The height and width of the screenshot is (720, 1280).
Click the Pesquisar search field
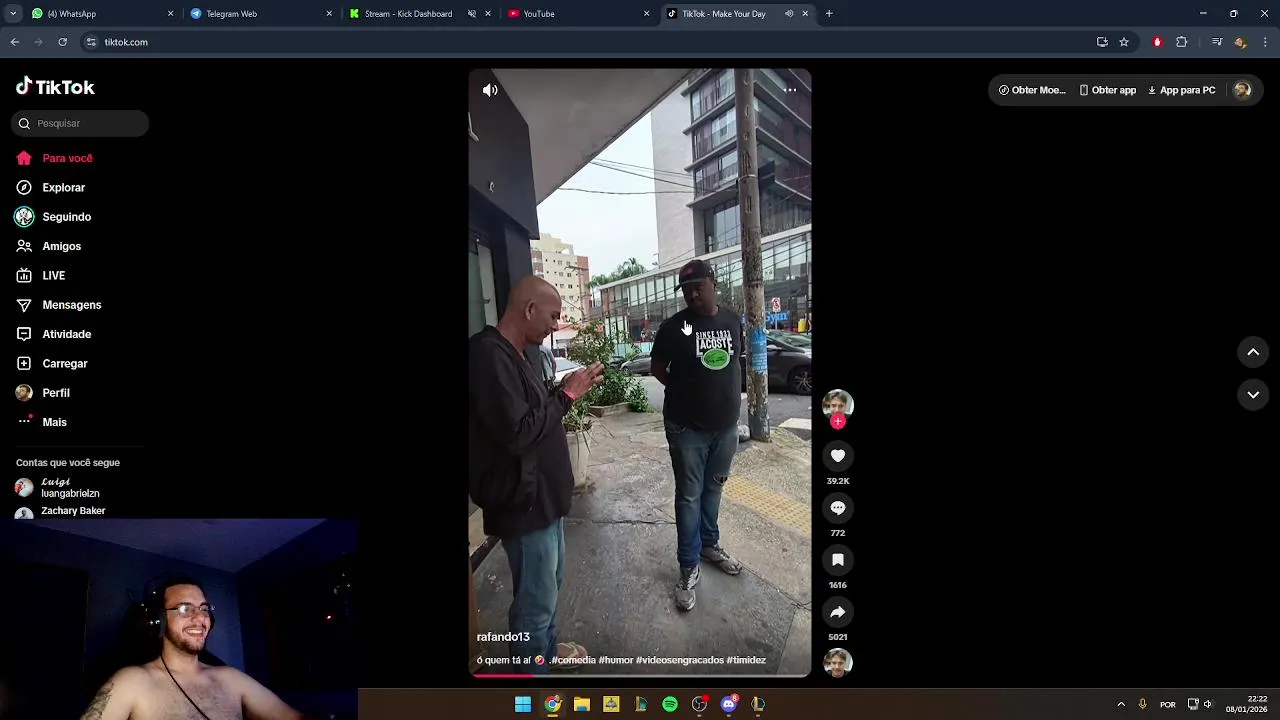click(x=80, y=123)
